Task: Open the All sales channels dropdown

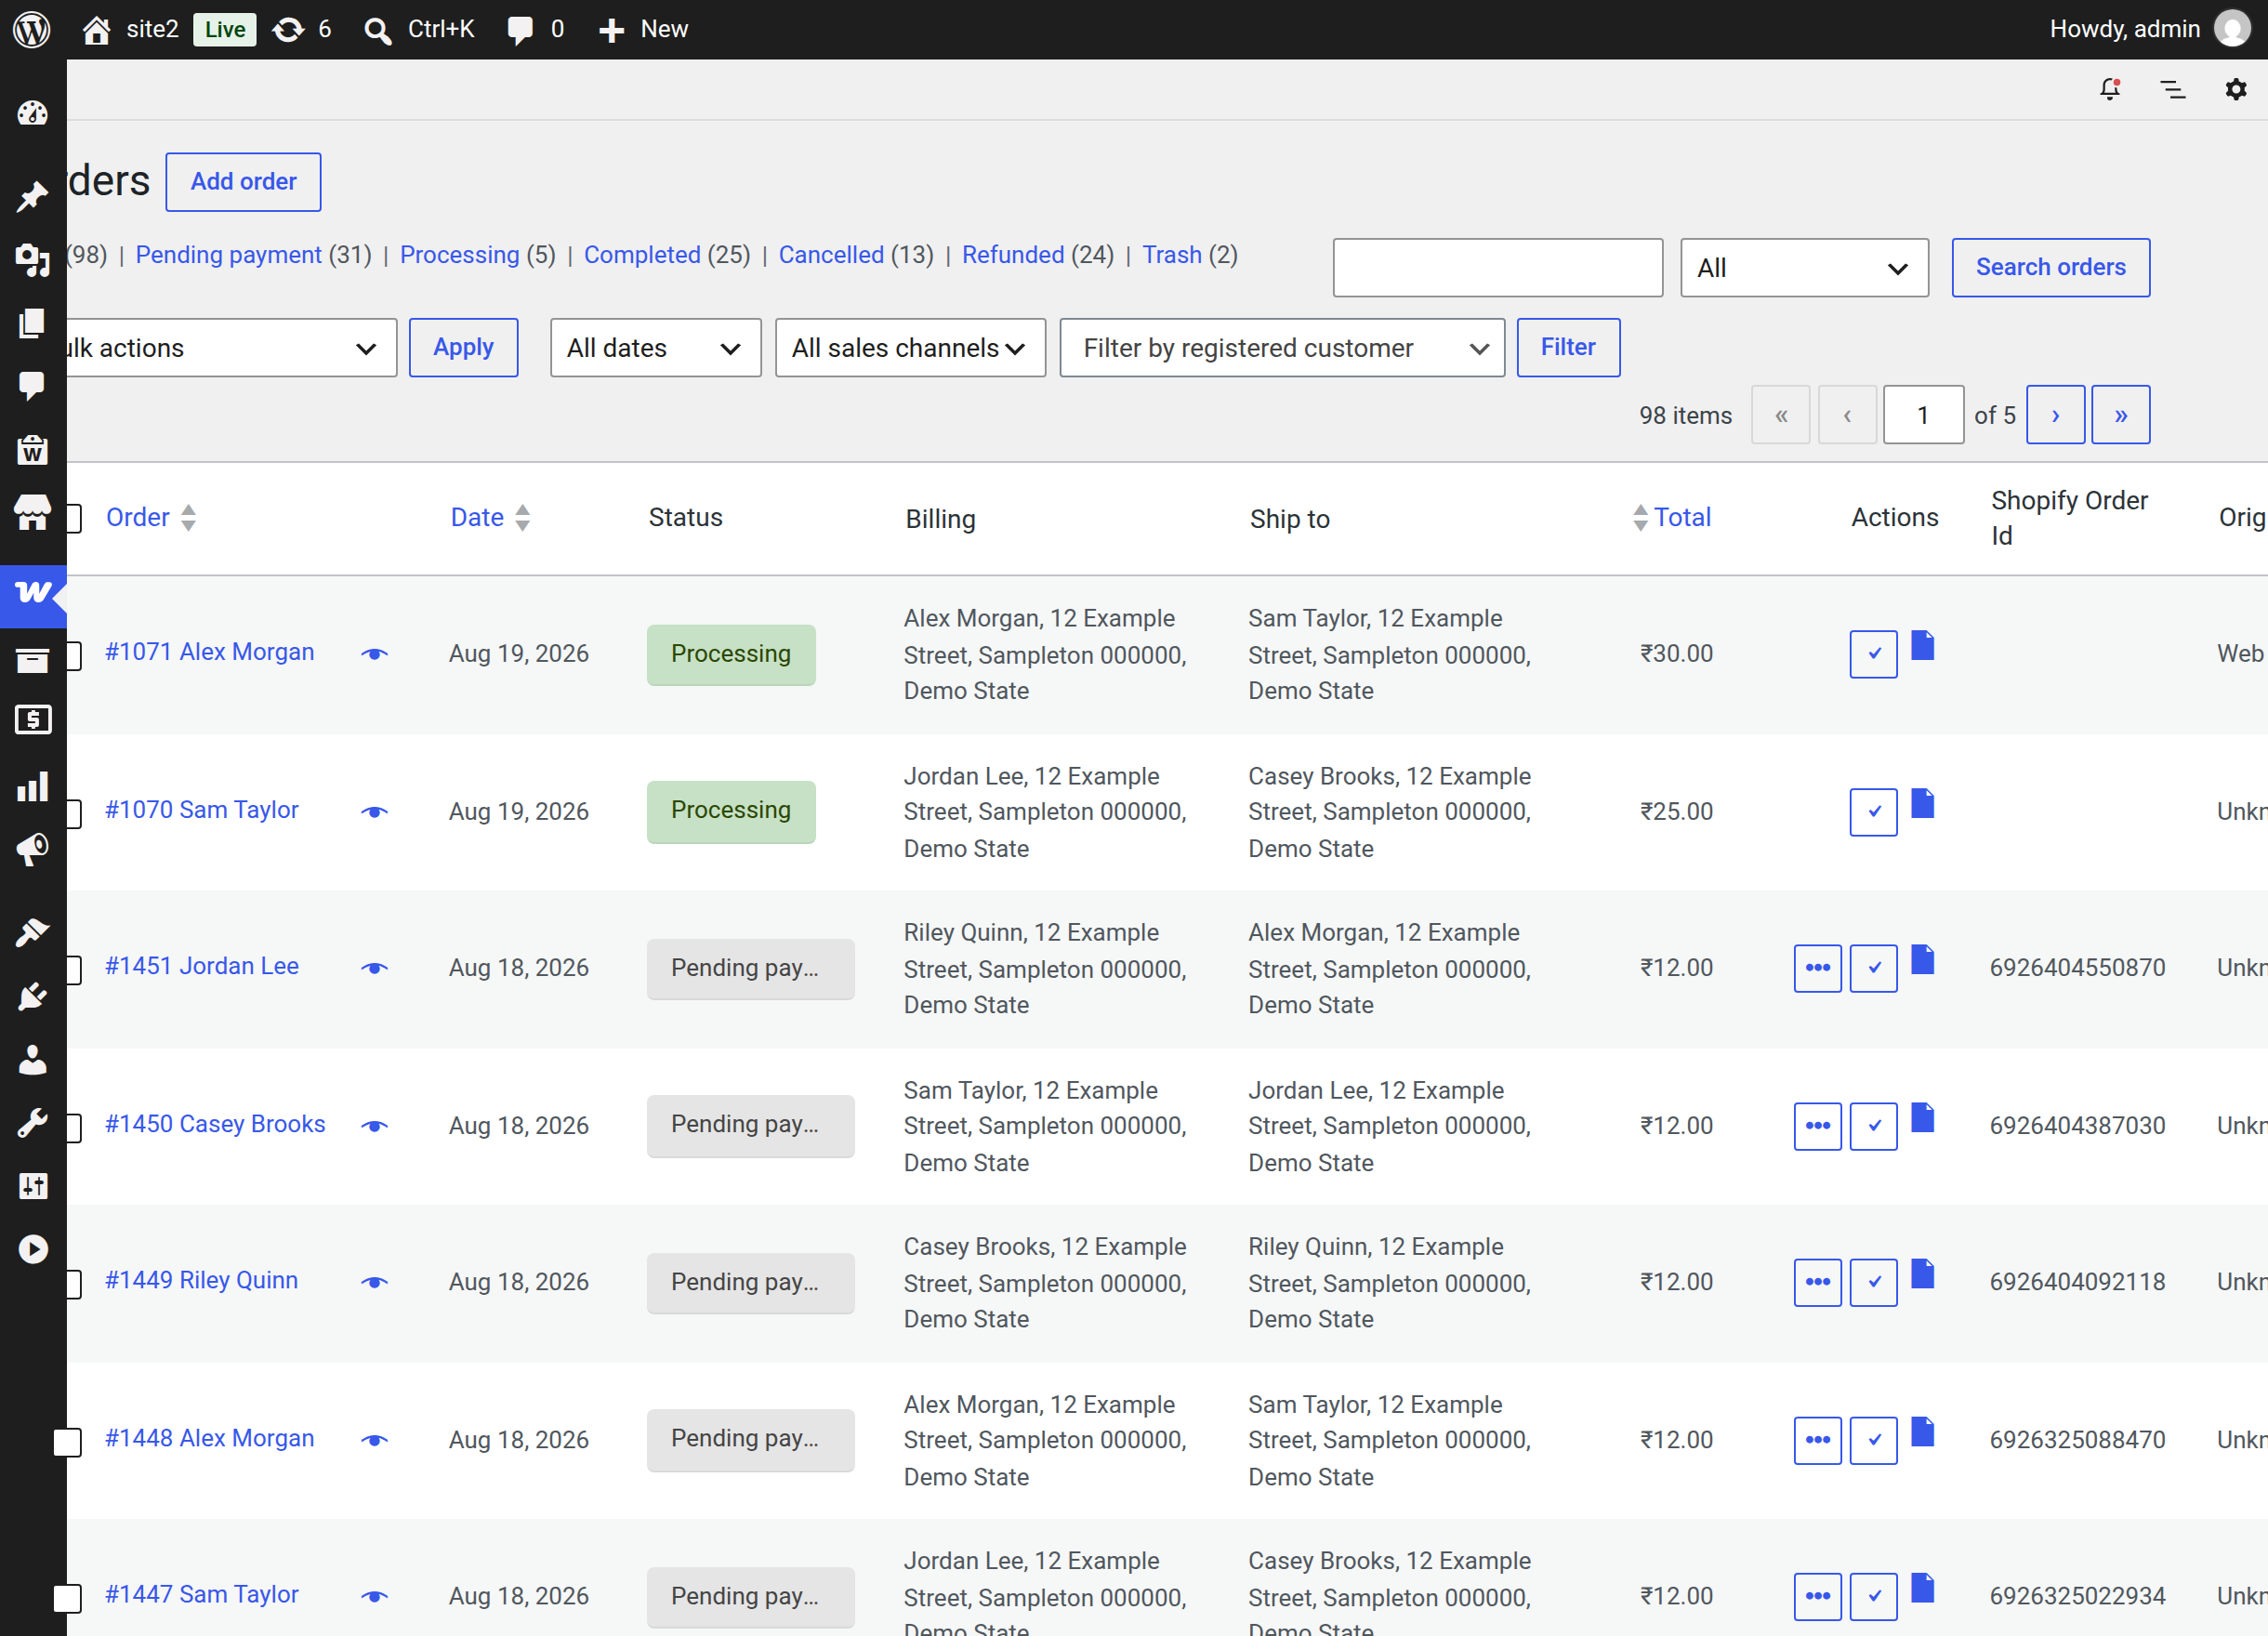Action: [910, 348]
